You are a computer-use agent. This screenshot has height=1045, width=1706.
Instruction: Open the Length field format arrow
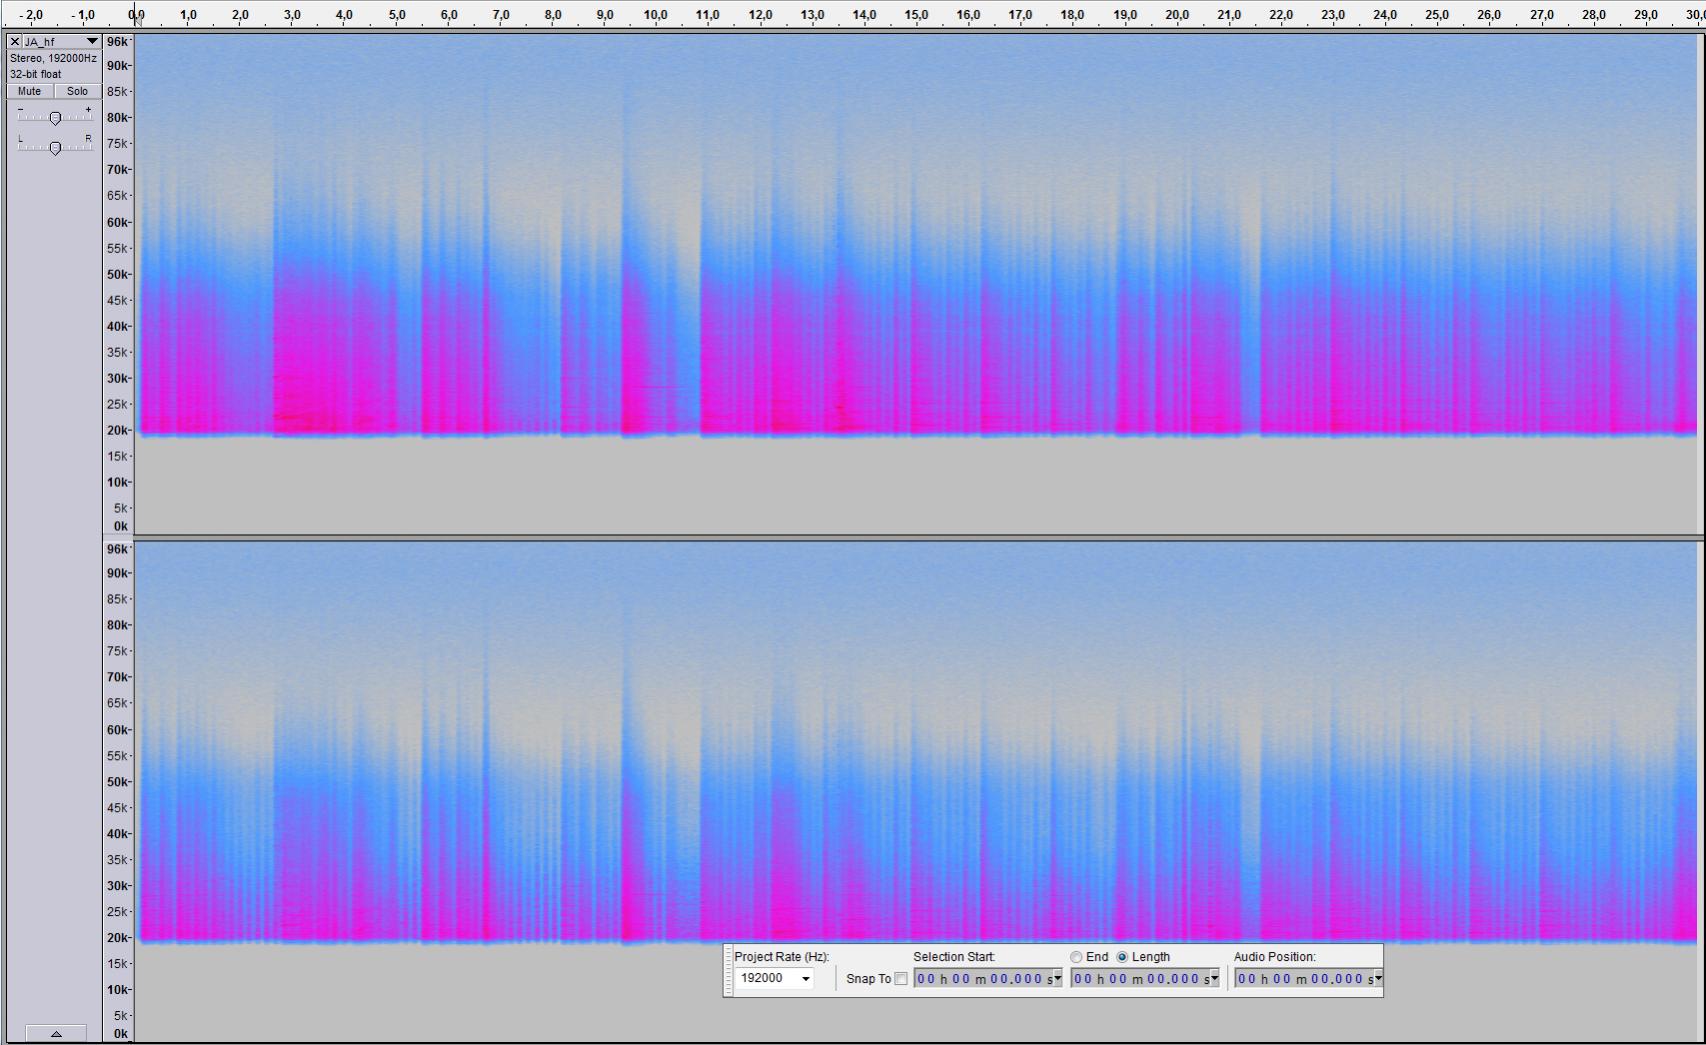pyautogui.click(x=1215, y=979)
